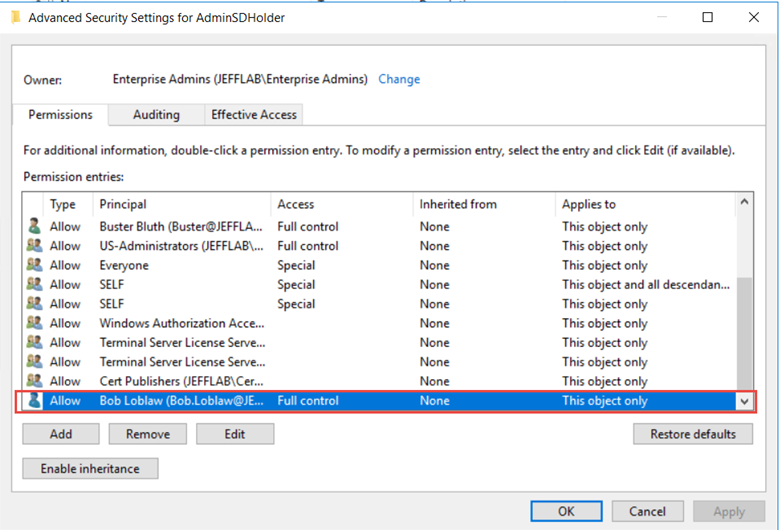This screenshot has width=780, height=530.
Task: Click the group icon beside Everyone
Action: point(34,265)
